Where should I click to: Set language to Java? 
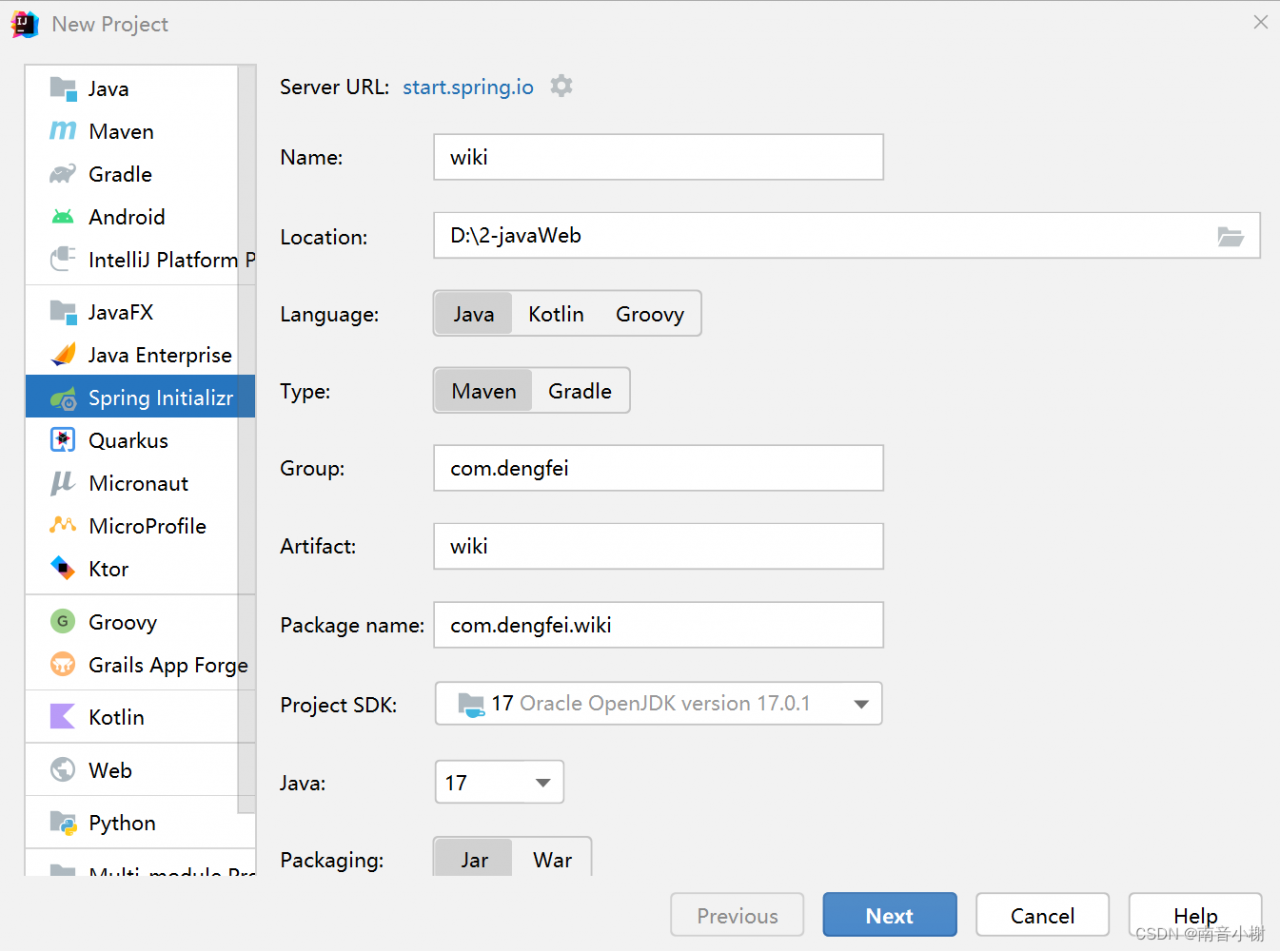(x=473, y=314)
